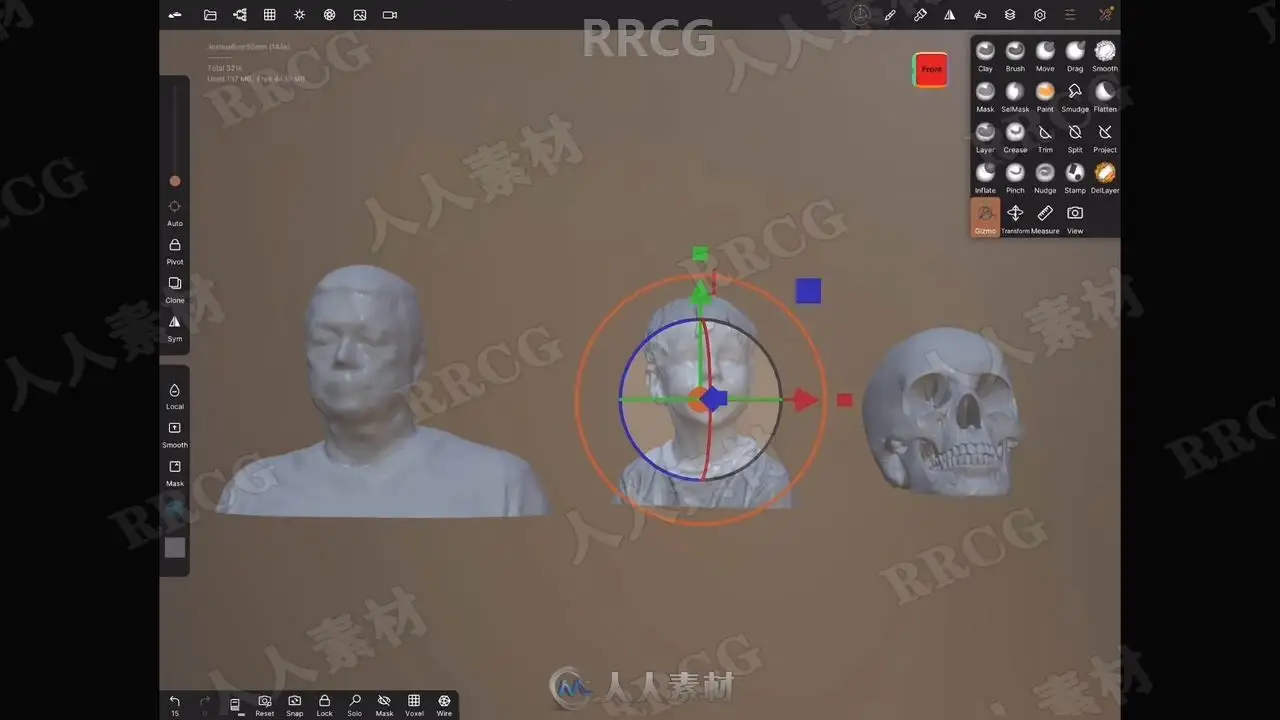Toggle the Pivot lock
This screenshot has width=1280, height=720.
tap(175, 251)
